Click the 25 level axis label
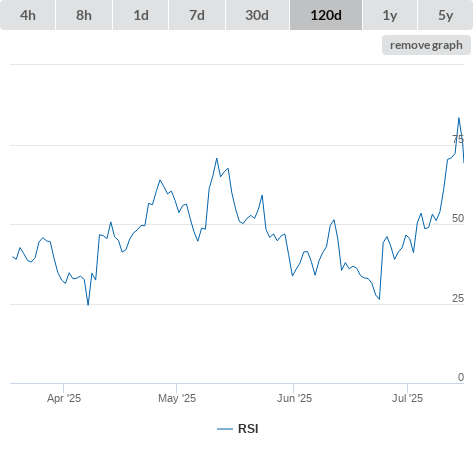 click(458, 298)
